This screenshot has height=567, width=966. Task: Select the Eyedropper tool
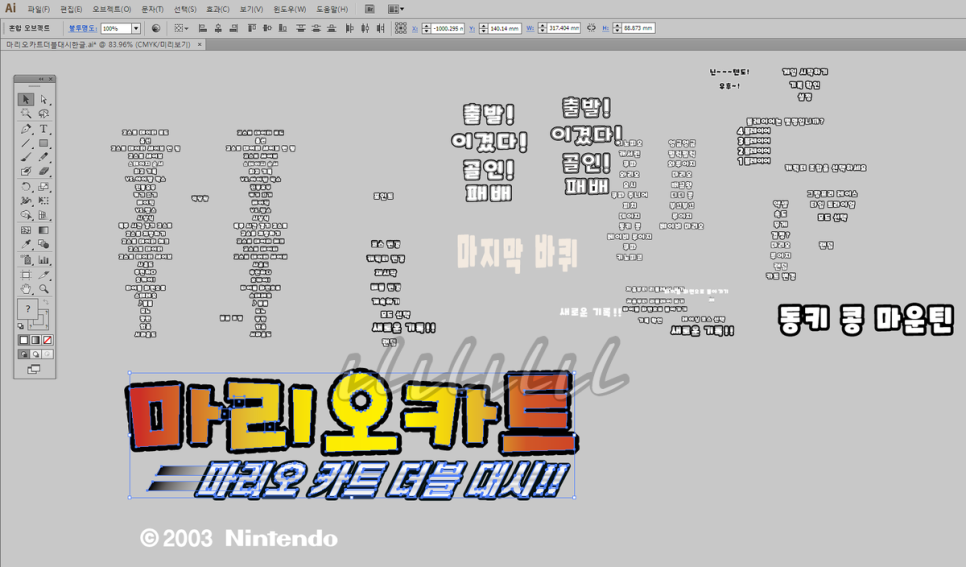[26, 244]
